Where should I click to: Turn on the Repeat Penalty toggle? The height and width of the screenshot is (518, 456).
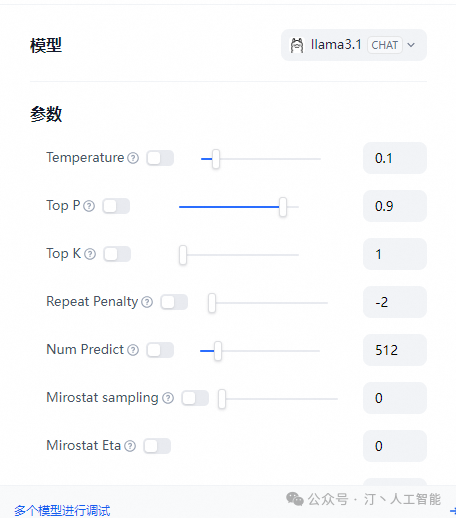pyautogui.click(x=174, y=302)
